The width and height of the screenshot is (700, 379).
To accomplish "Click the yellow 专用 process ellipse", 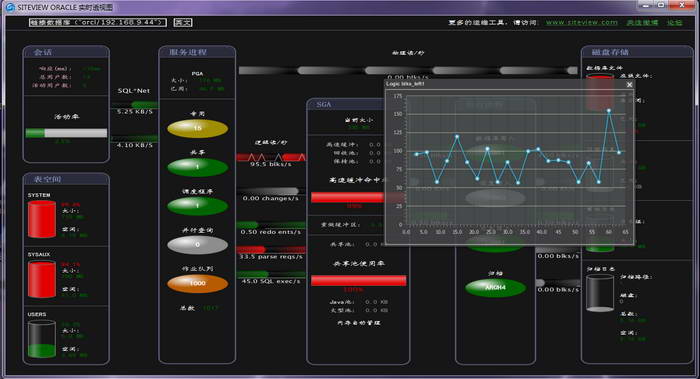I will pyautogui.click(x=197, y=128).
